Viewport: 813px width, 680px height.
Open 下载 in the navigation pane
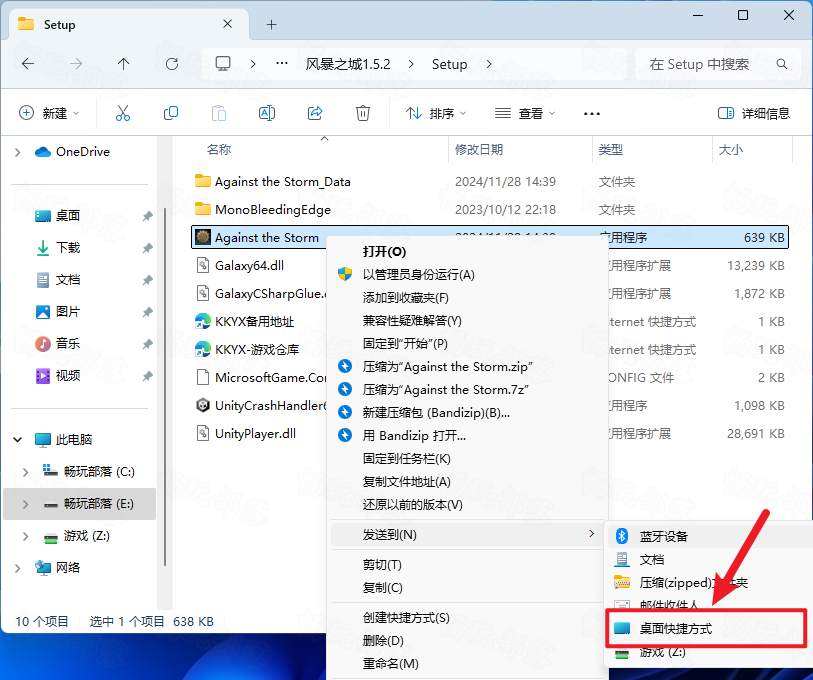coord(67,247)
